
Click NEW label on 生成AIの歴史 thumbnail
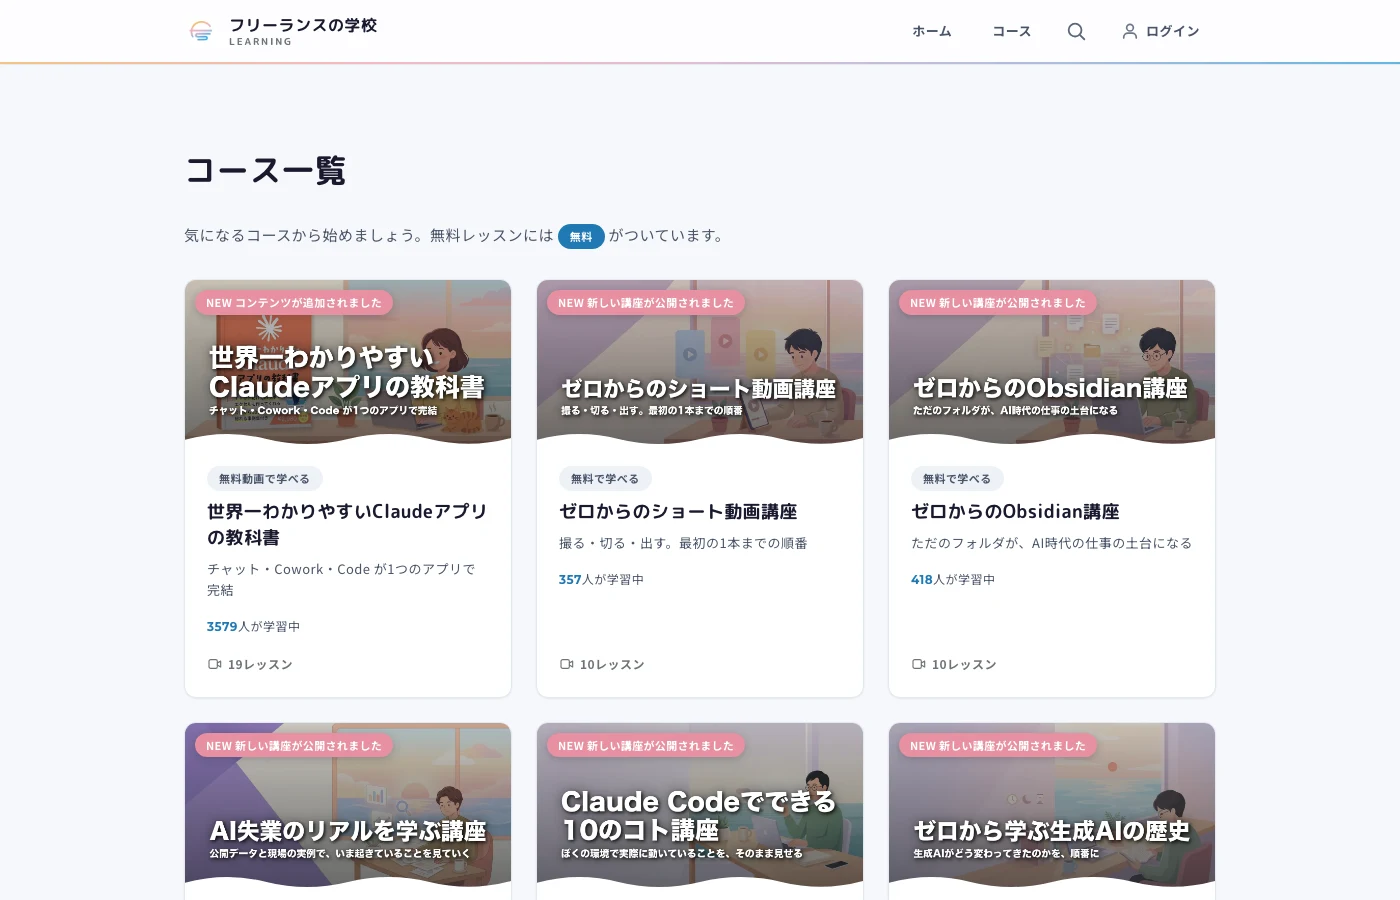[x=998, y=746]
